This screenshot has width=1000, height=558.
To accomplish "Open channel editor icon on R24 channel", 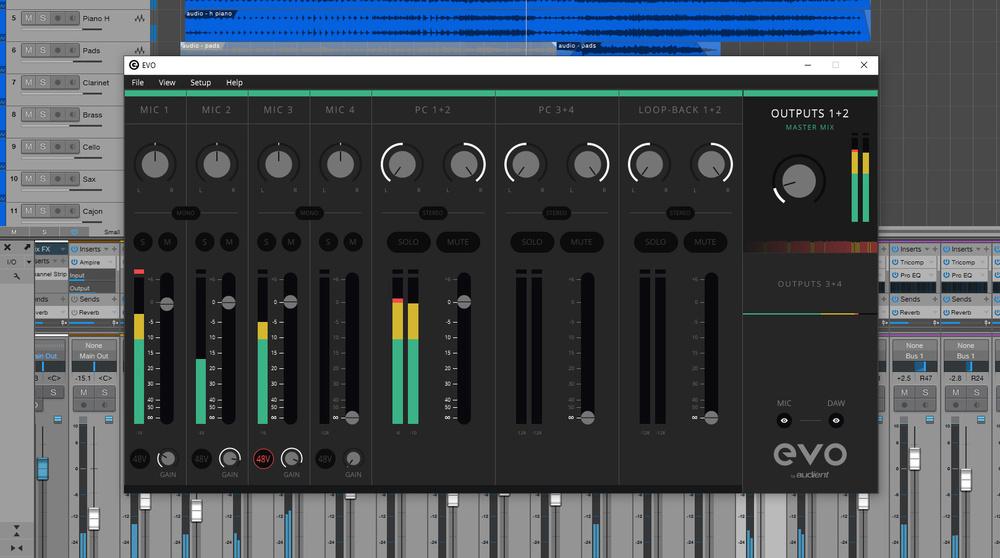I will coord(982,420).
